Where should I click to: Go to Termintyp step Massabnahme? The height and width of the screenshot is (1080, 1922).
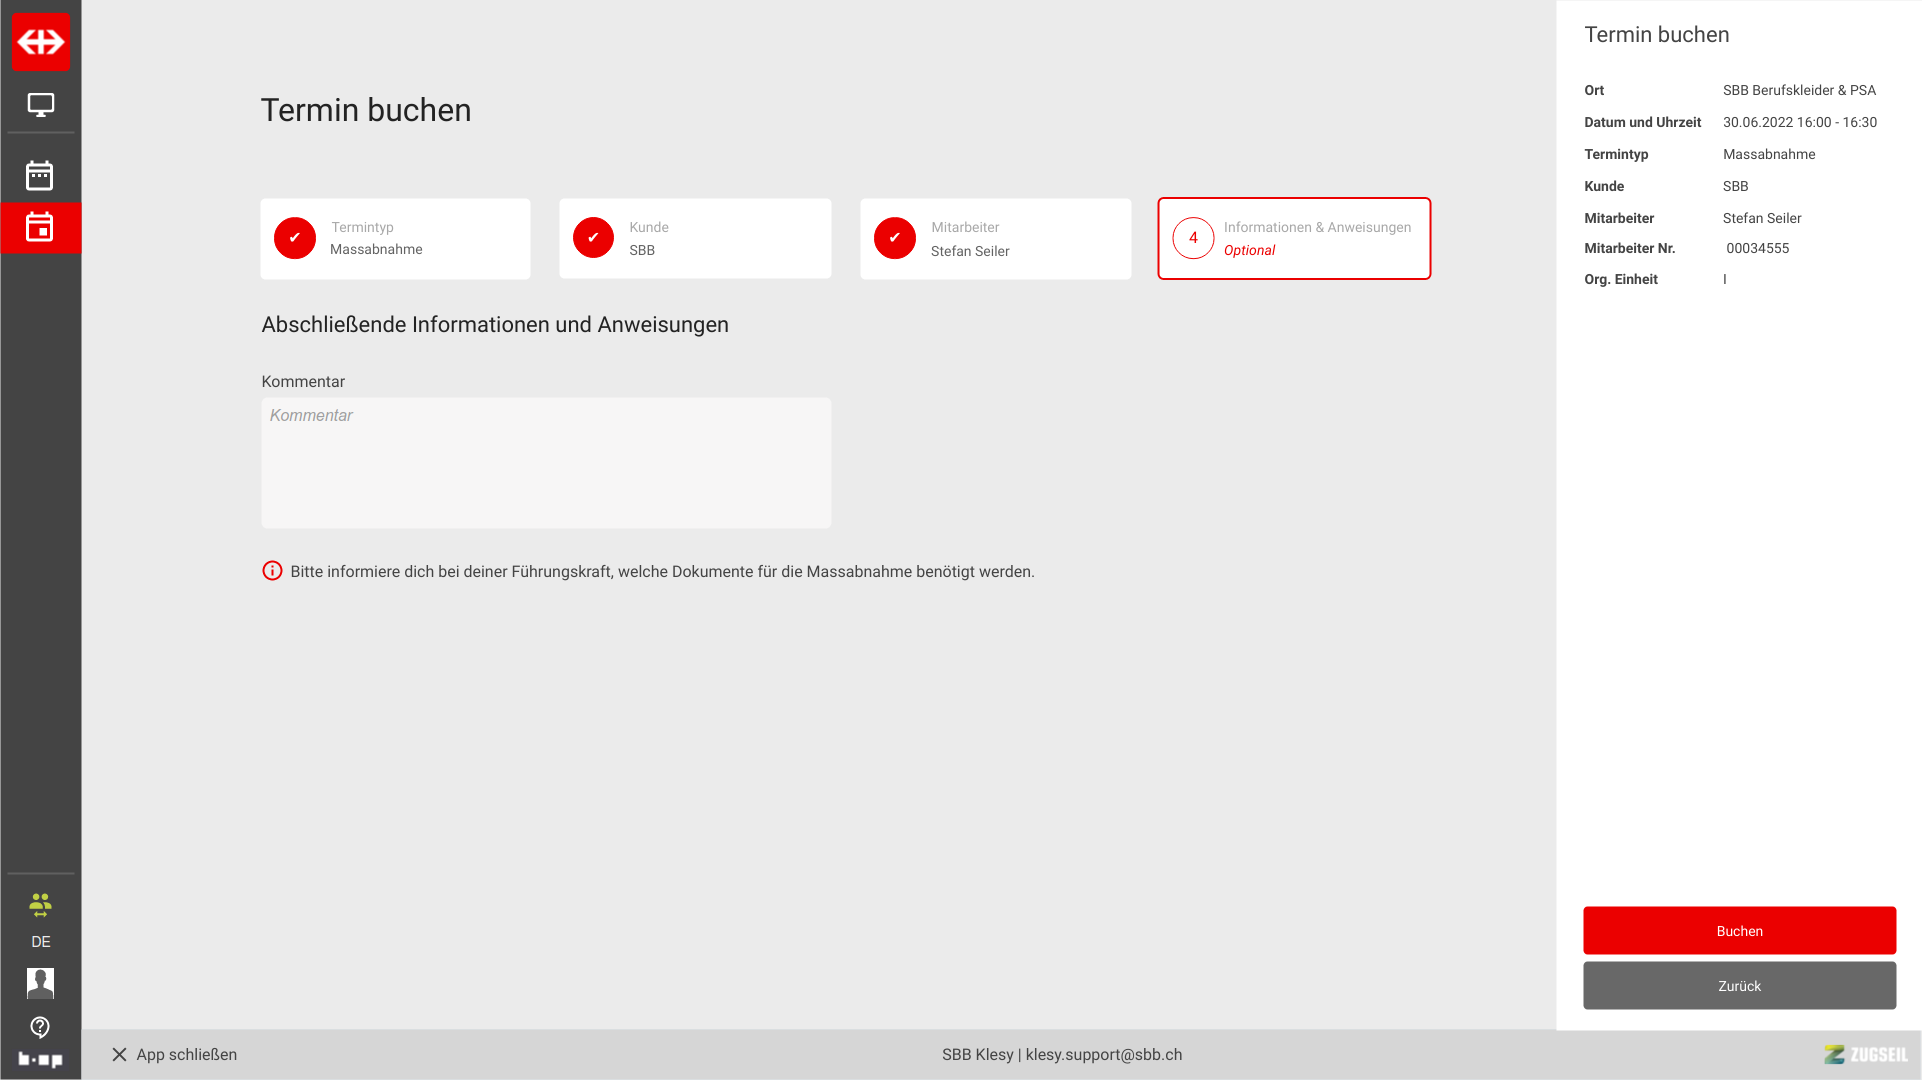coord(395,239)
